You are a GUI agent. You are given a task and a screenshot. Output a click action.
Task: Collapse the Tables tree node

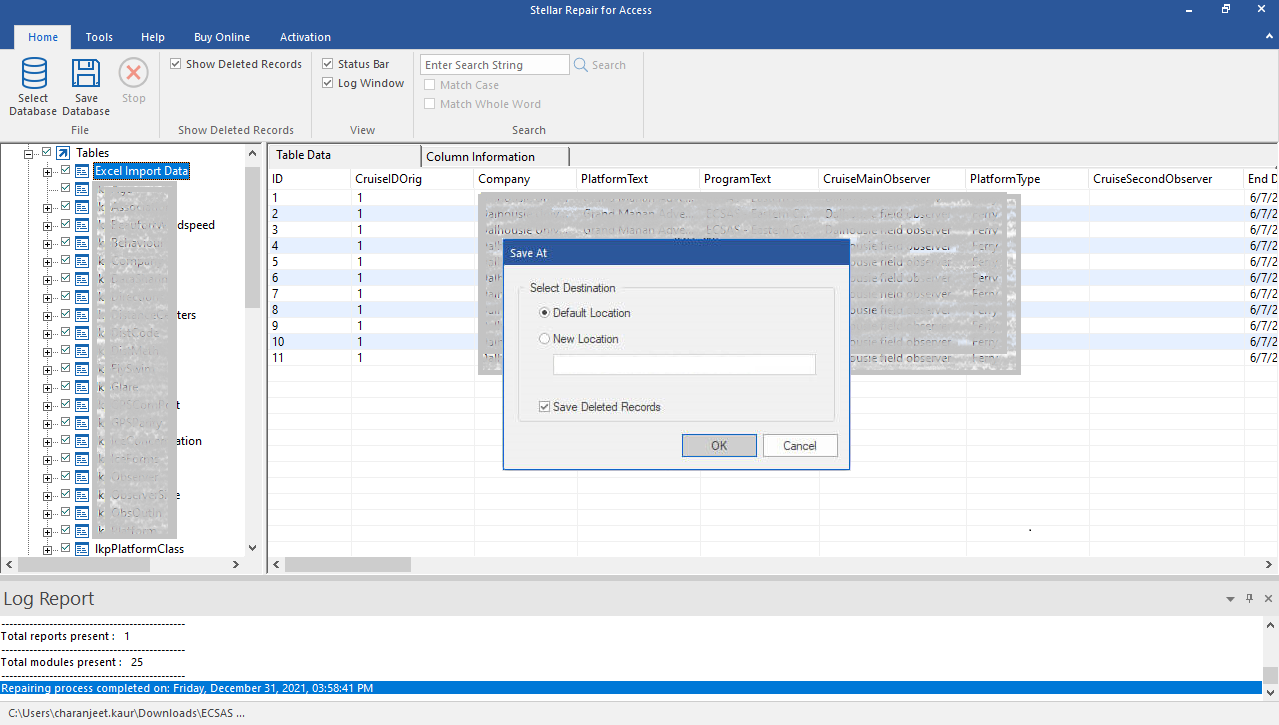point(29,153)
